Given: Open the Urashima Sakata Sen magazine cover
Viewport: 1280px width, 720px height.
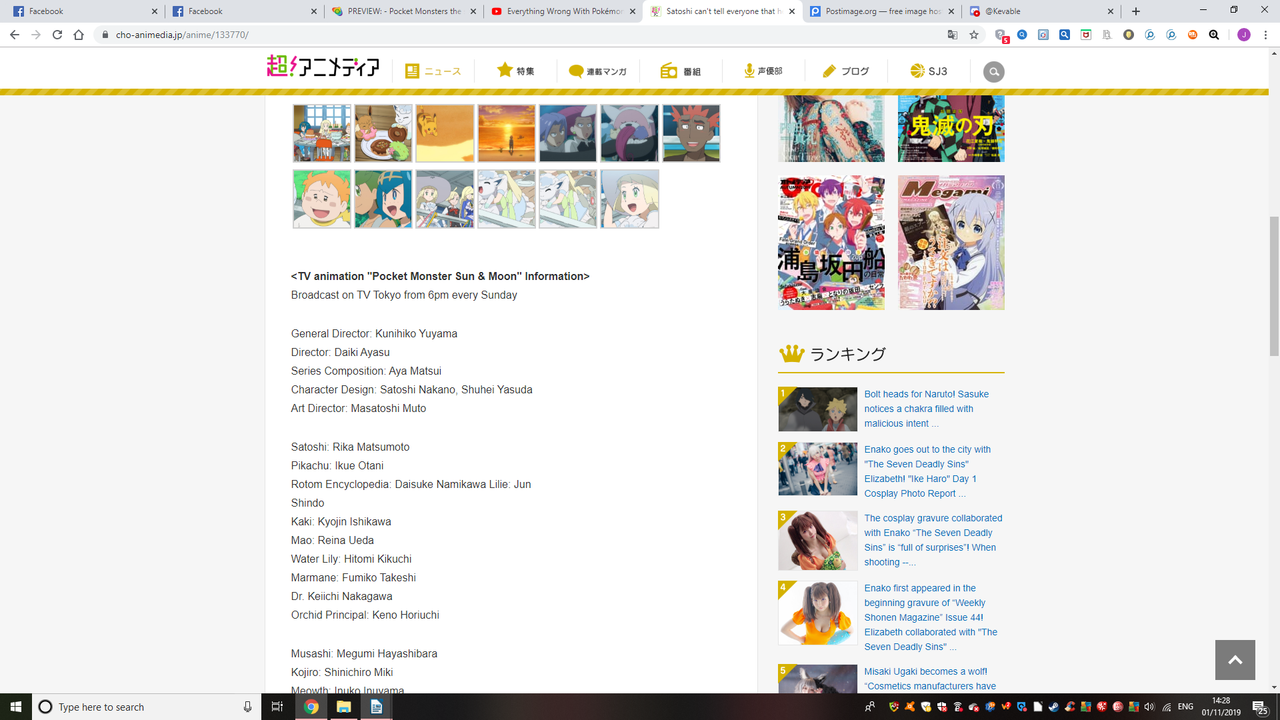Looking at the screenshot, I should (831, 243).
